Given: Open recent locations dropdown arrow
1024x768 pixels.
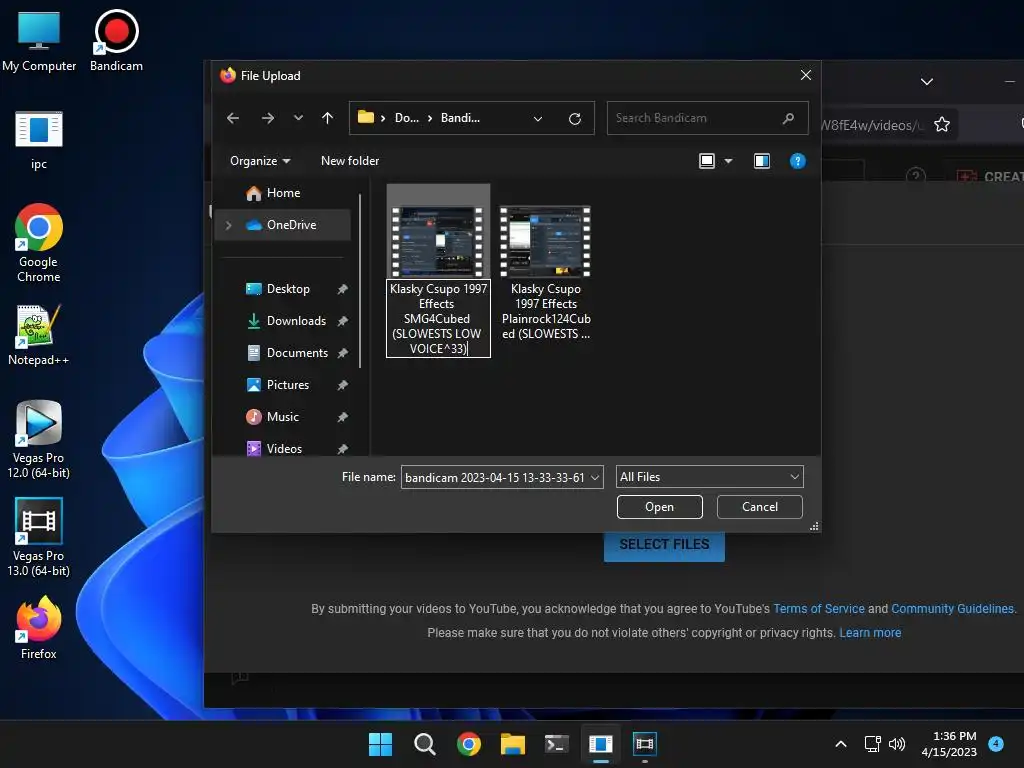Looking at the screenshot, I should (298, 118).
